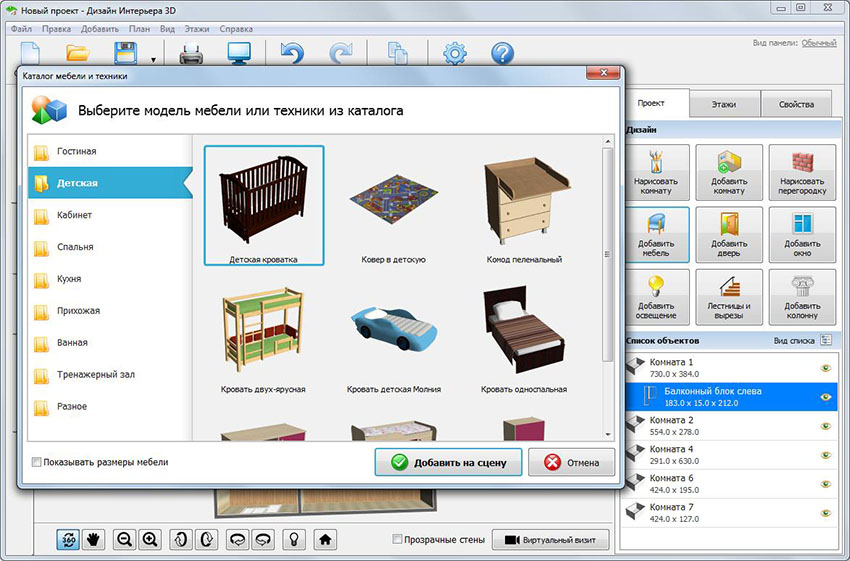
Task: Click 'Добавить освещение' lightbulb icon
Action: click(x=655, y=297)
